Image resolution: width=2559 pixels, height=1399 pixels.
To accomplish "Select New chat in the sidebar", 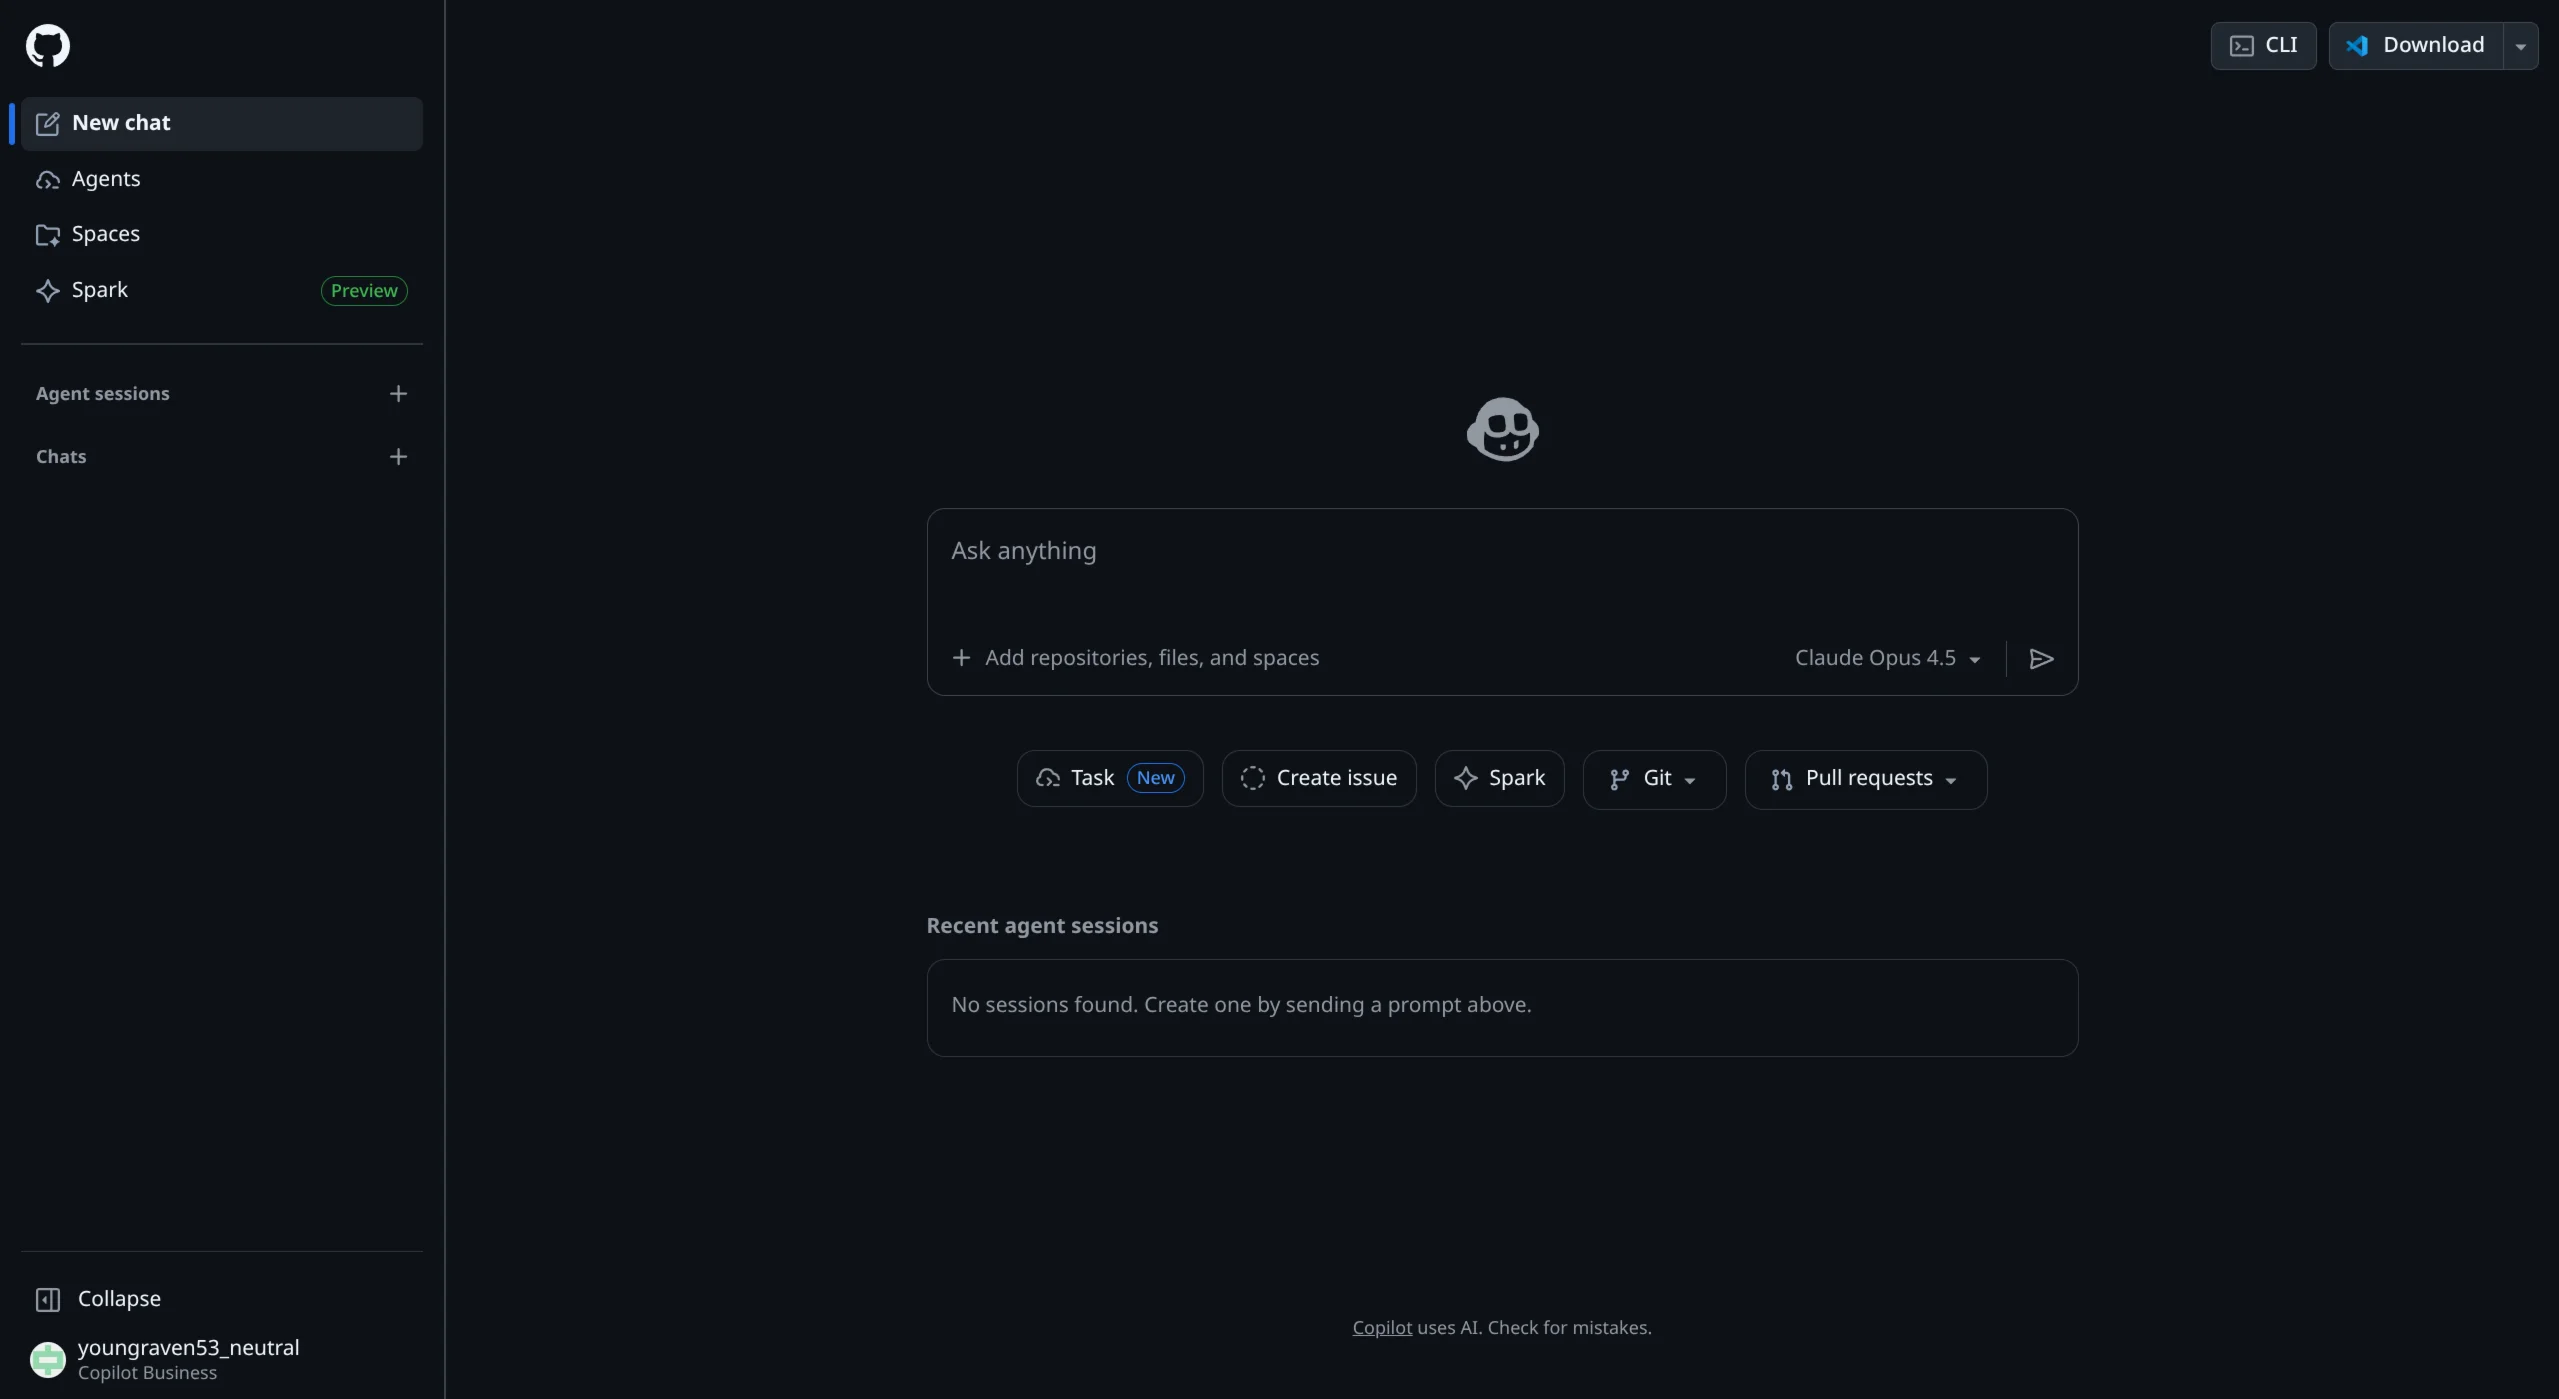I will pyautogui.click(x=120, y=122).
